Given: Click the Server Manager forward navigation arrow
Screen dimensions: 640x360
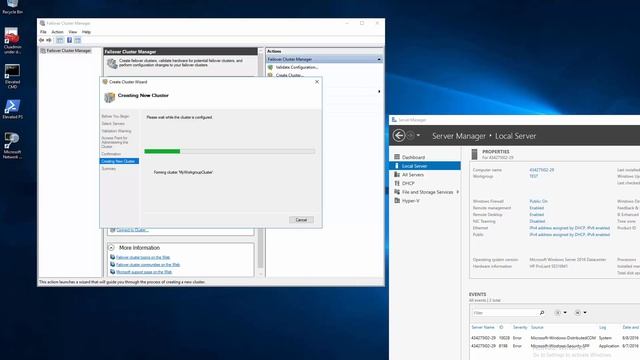Looking at the screenshot, I should (x=411, y=136).
